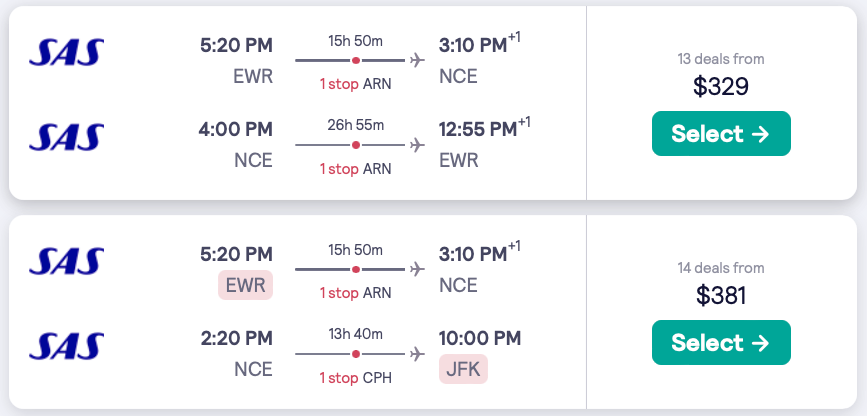Click the highlighted EWR airport badge
Viewport: 867px width, 416px height.
pos(245,285)
